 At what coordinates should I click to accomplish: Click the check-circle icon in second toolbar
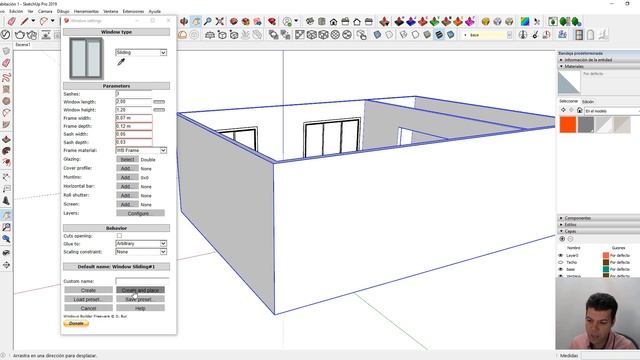point(5,35)
